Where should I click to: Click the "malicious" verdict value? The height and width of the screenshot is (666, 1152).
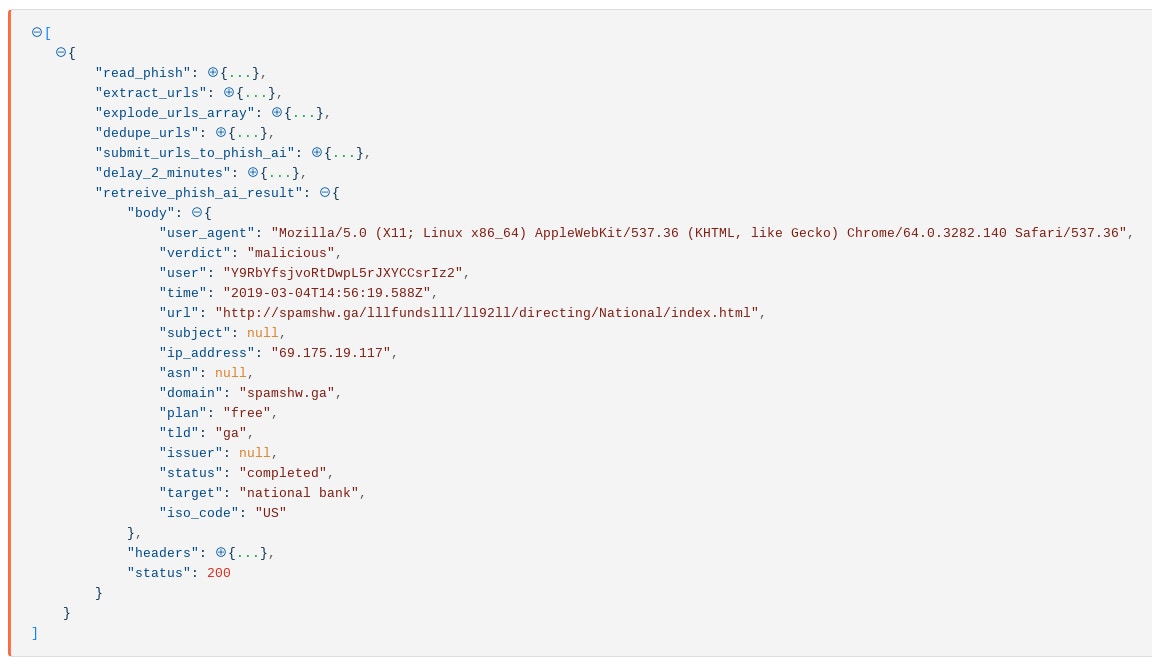click(291, 253)
